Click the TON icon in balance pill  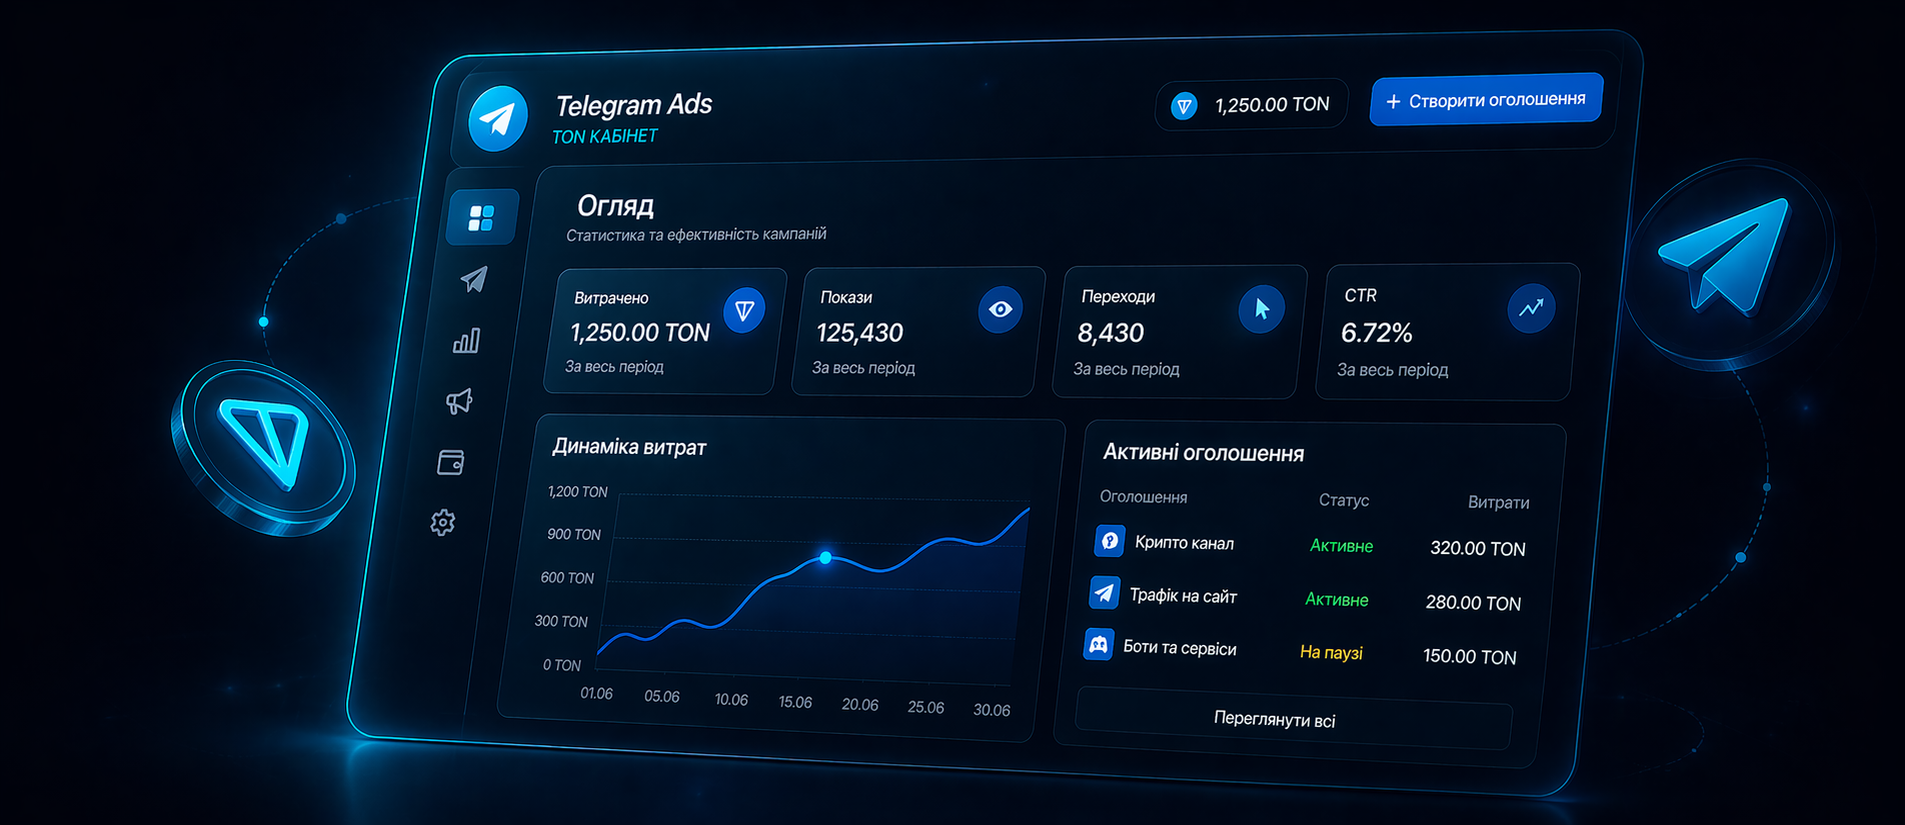(x=1184, y=106)
